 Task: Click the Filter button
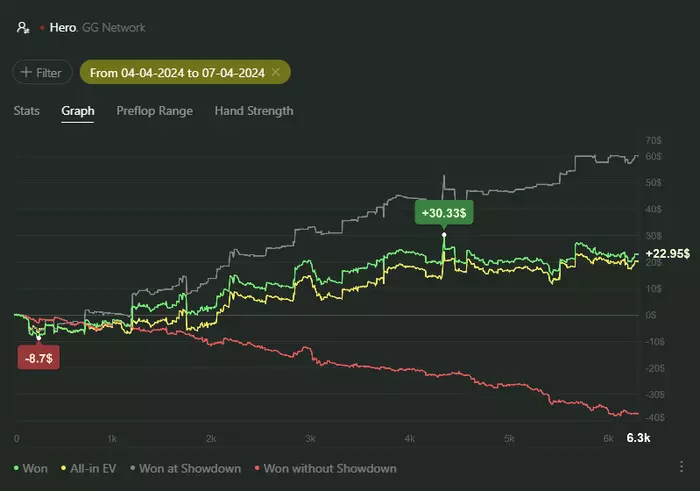(x=41, y=73)
